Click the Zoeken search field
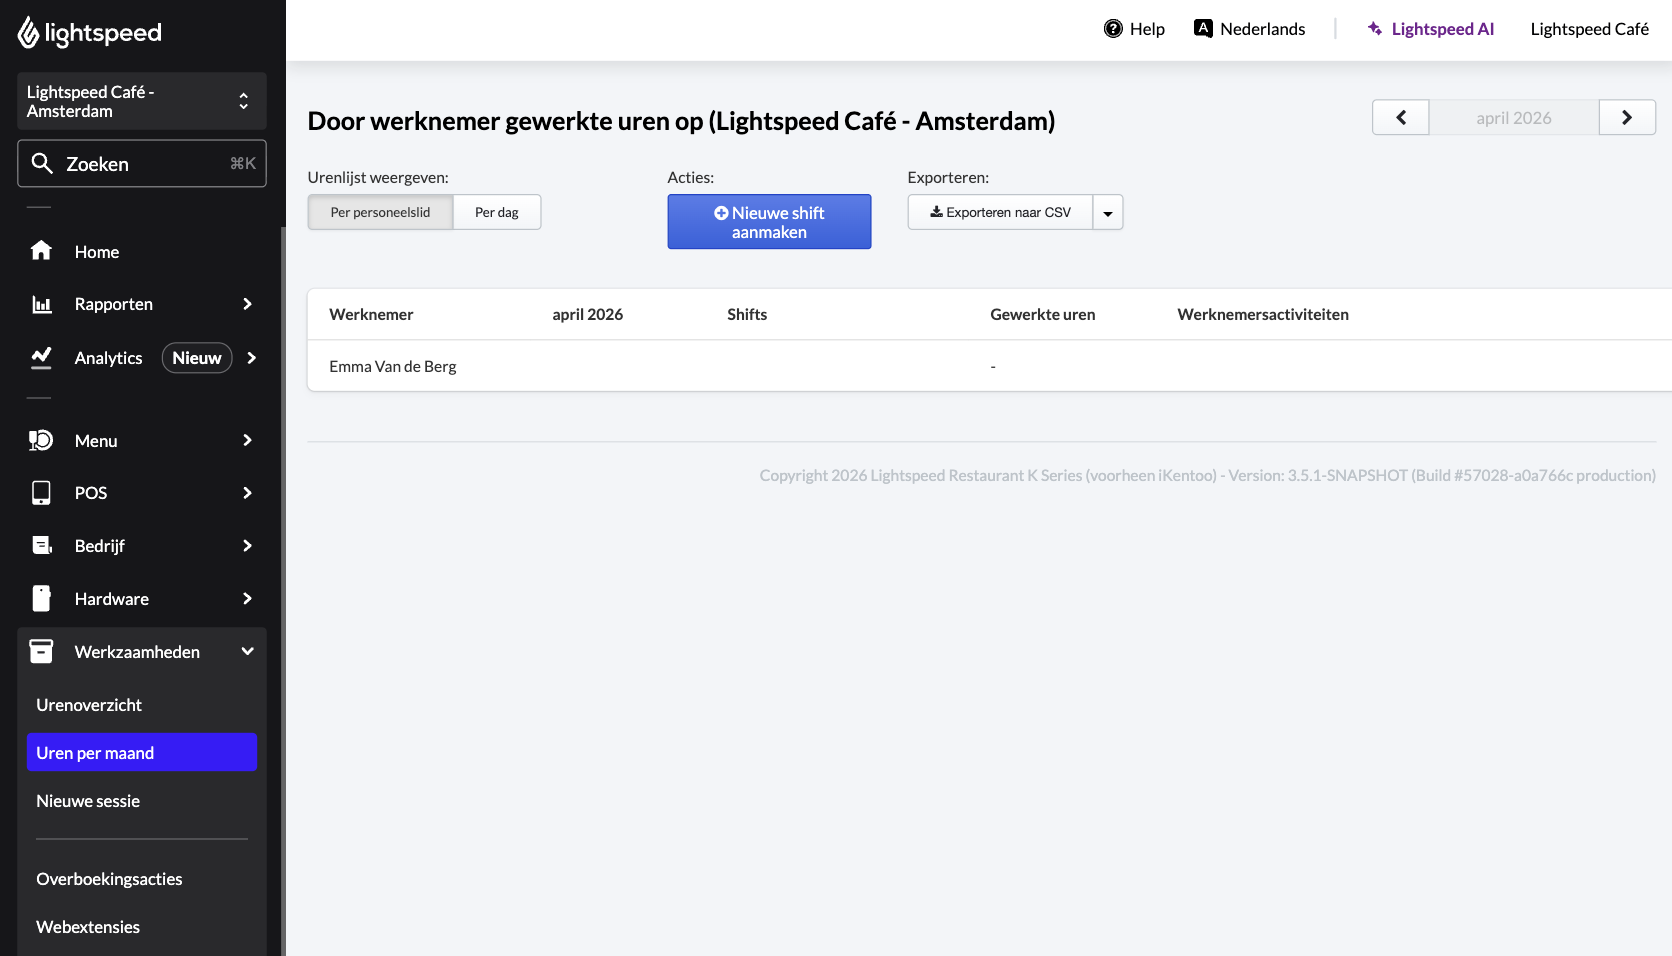This screenshot has height=956, width=1672. 142,163
